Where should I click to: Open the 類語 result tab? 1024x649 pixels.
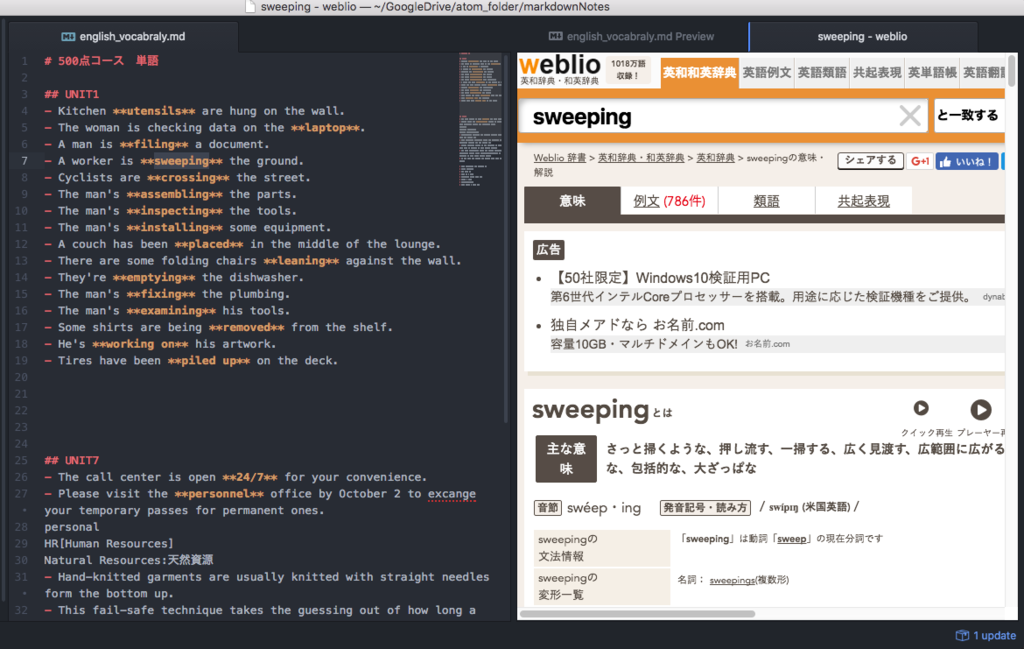(766, 201)
